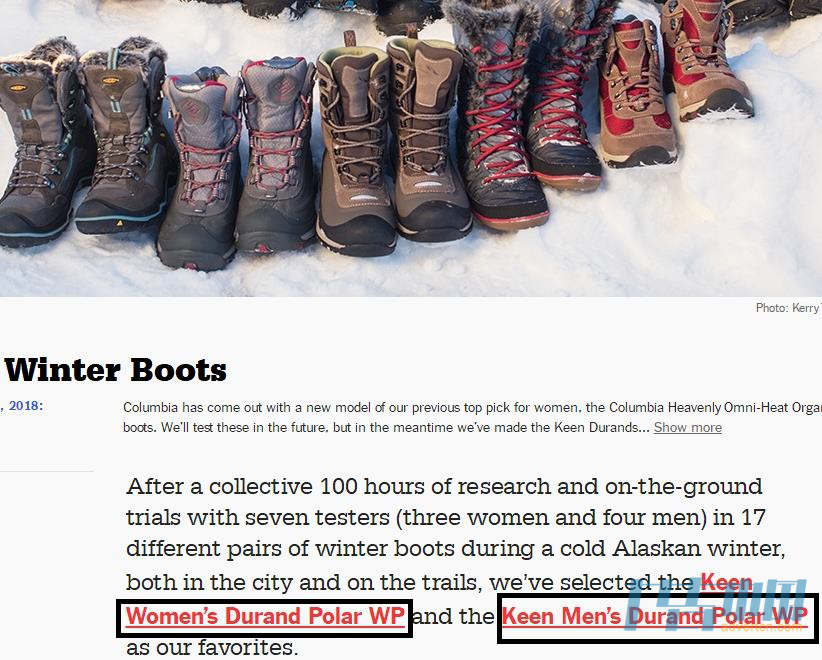Open the Women's Durand Polar WP link
The image size is (822, 660).
[265, 616]
